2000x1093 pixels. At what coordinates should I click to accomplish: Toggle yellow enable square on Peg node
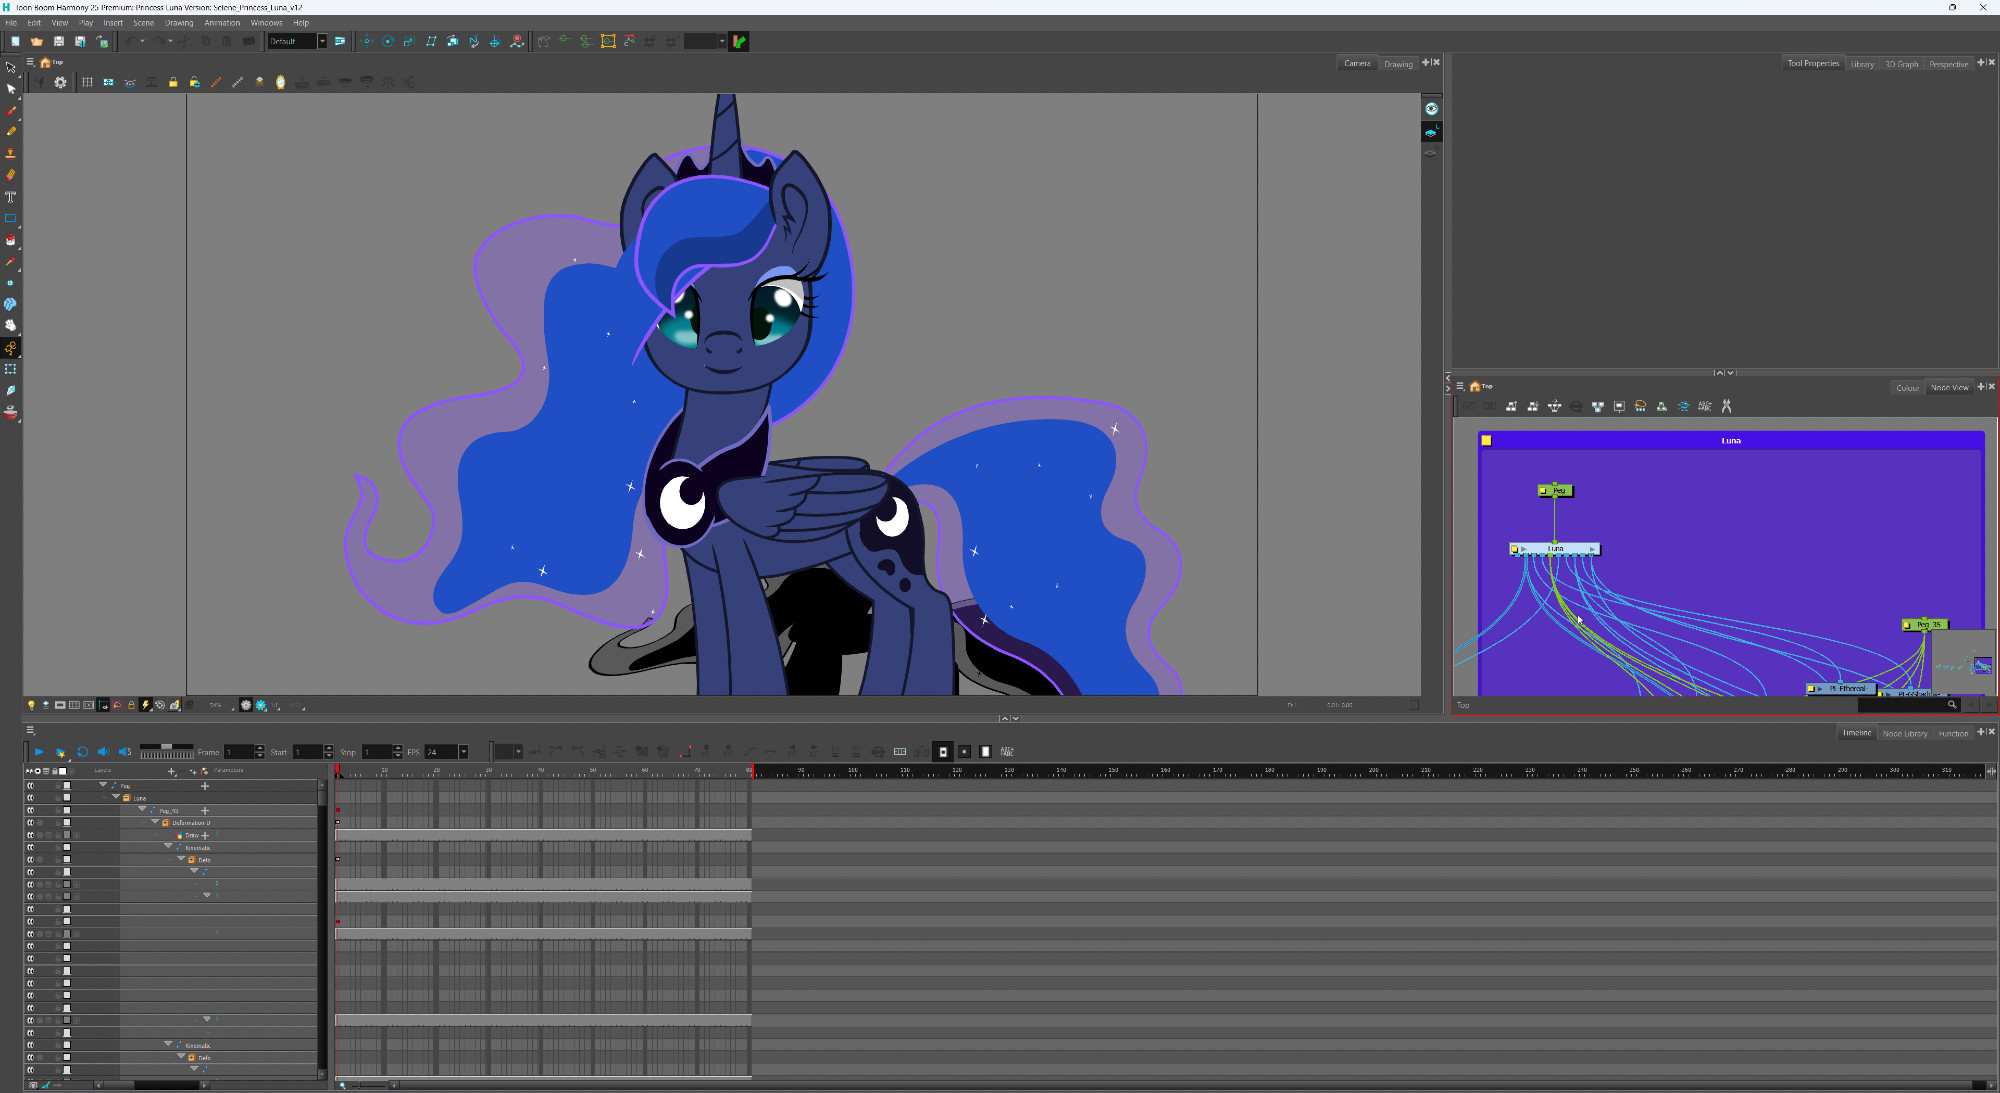[1543, 491]
